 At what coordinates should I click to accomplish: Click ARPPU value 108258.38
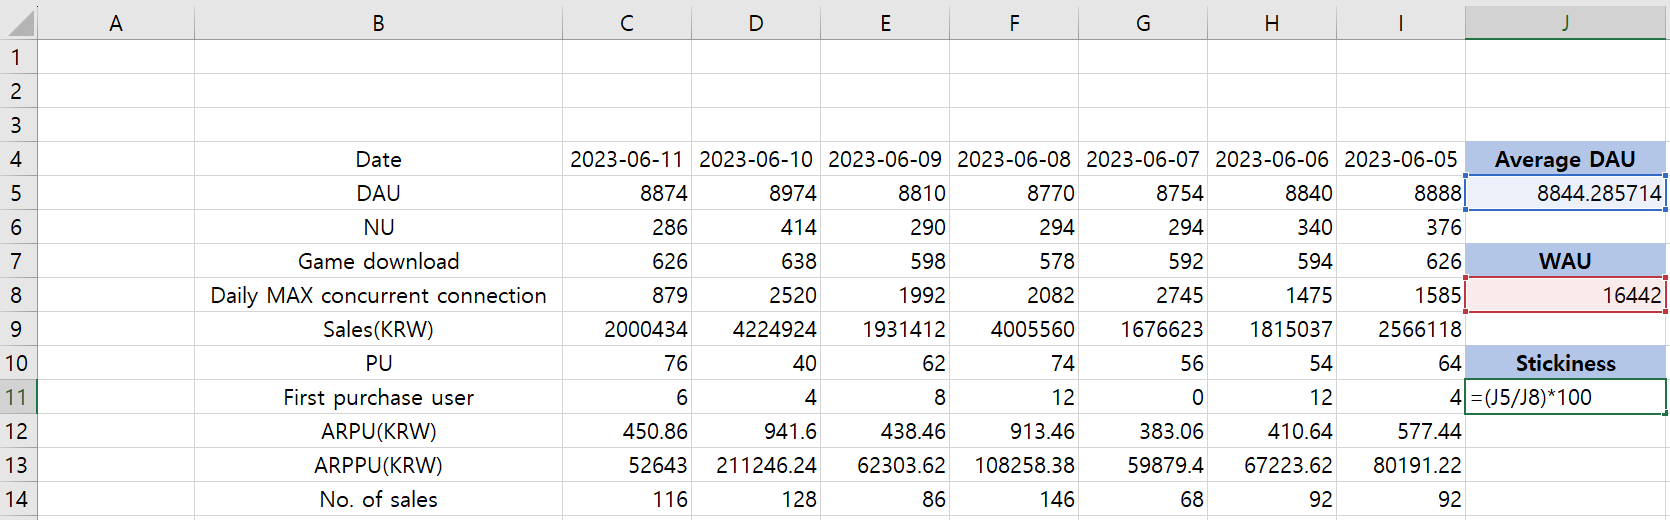coord(1014,465)
